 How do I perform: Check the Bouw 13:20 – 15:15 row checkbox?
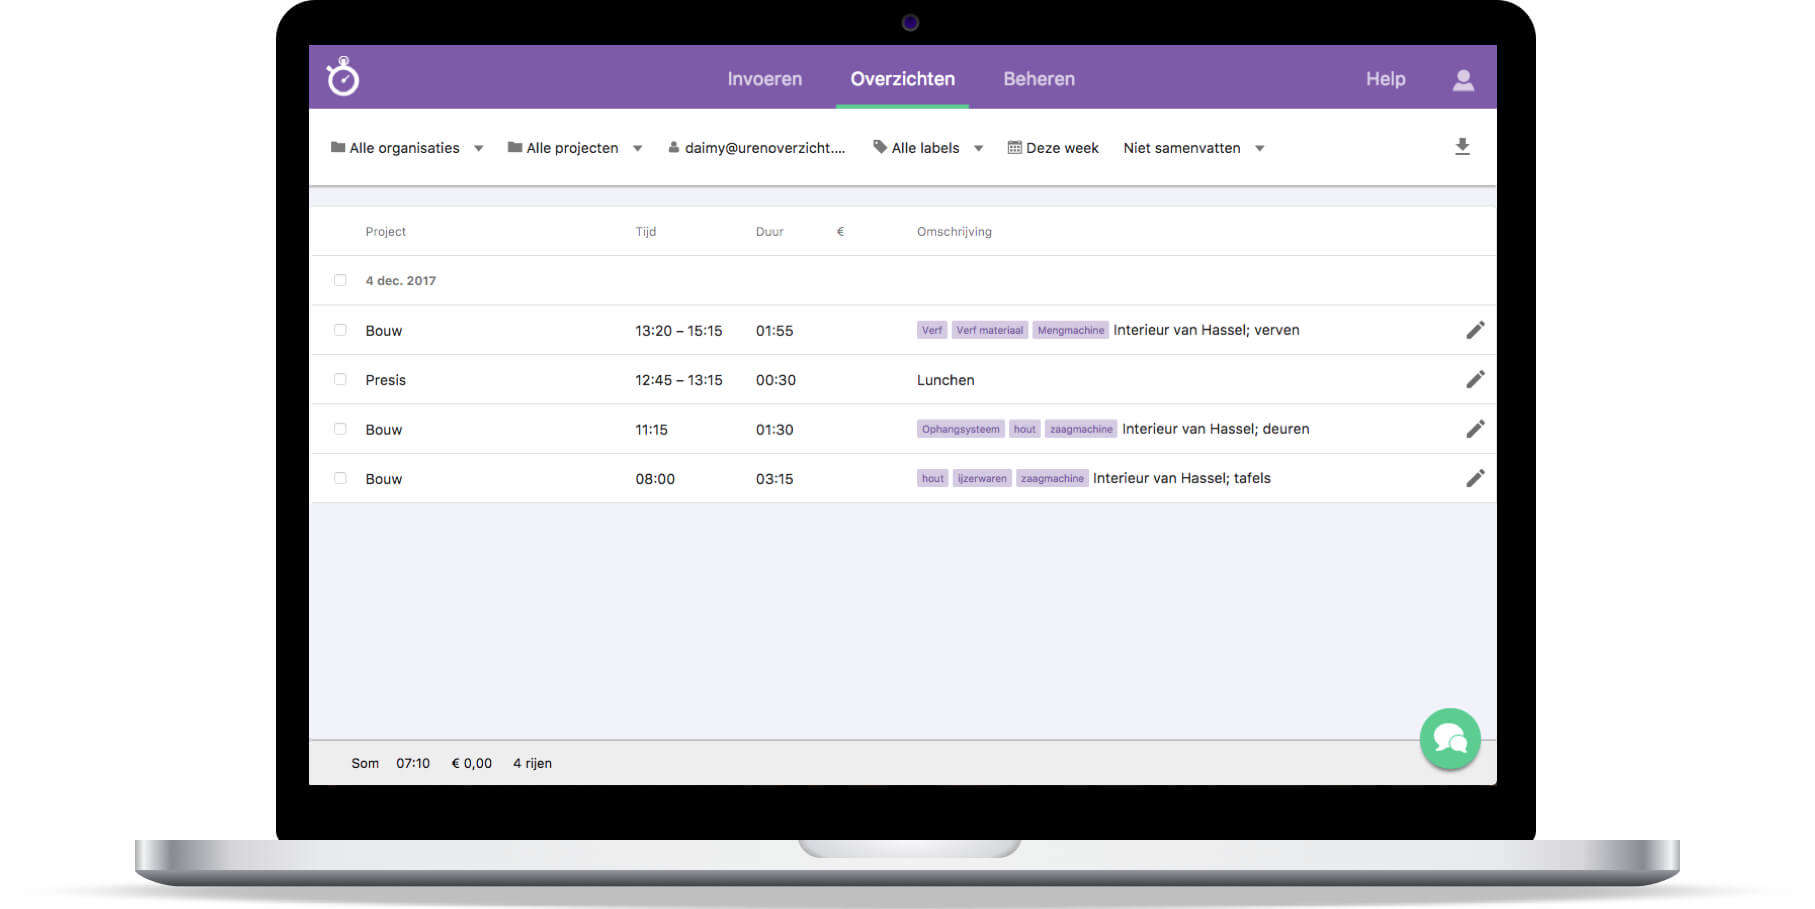340,330
